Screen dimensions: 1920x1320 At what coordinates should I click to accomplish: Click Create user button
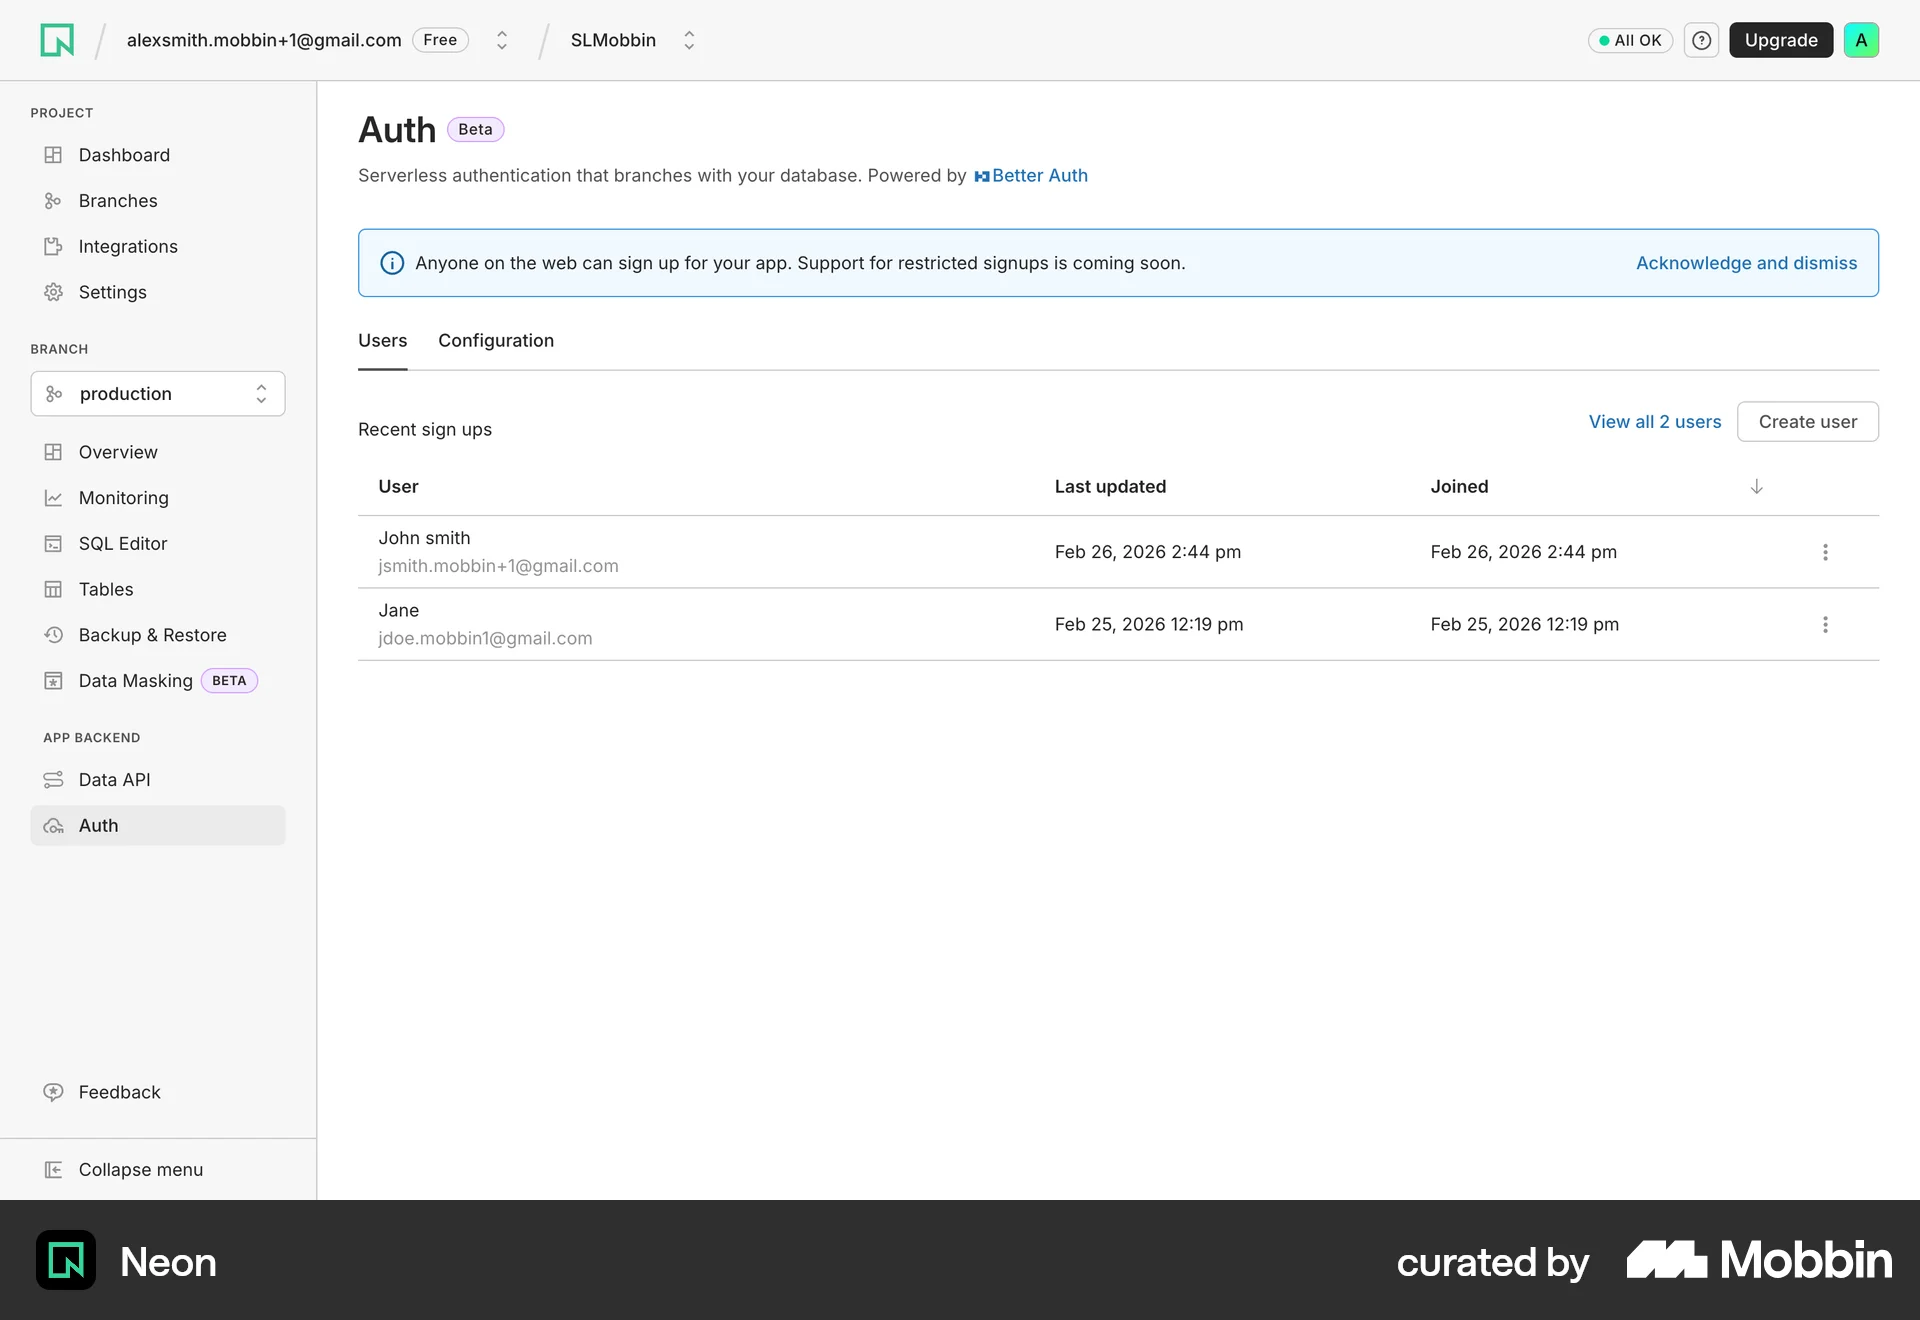pos(1808,422)
